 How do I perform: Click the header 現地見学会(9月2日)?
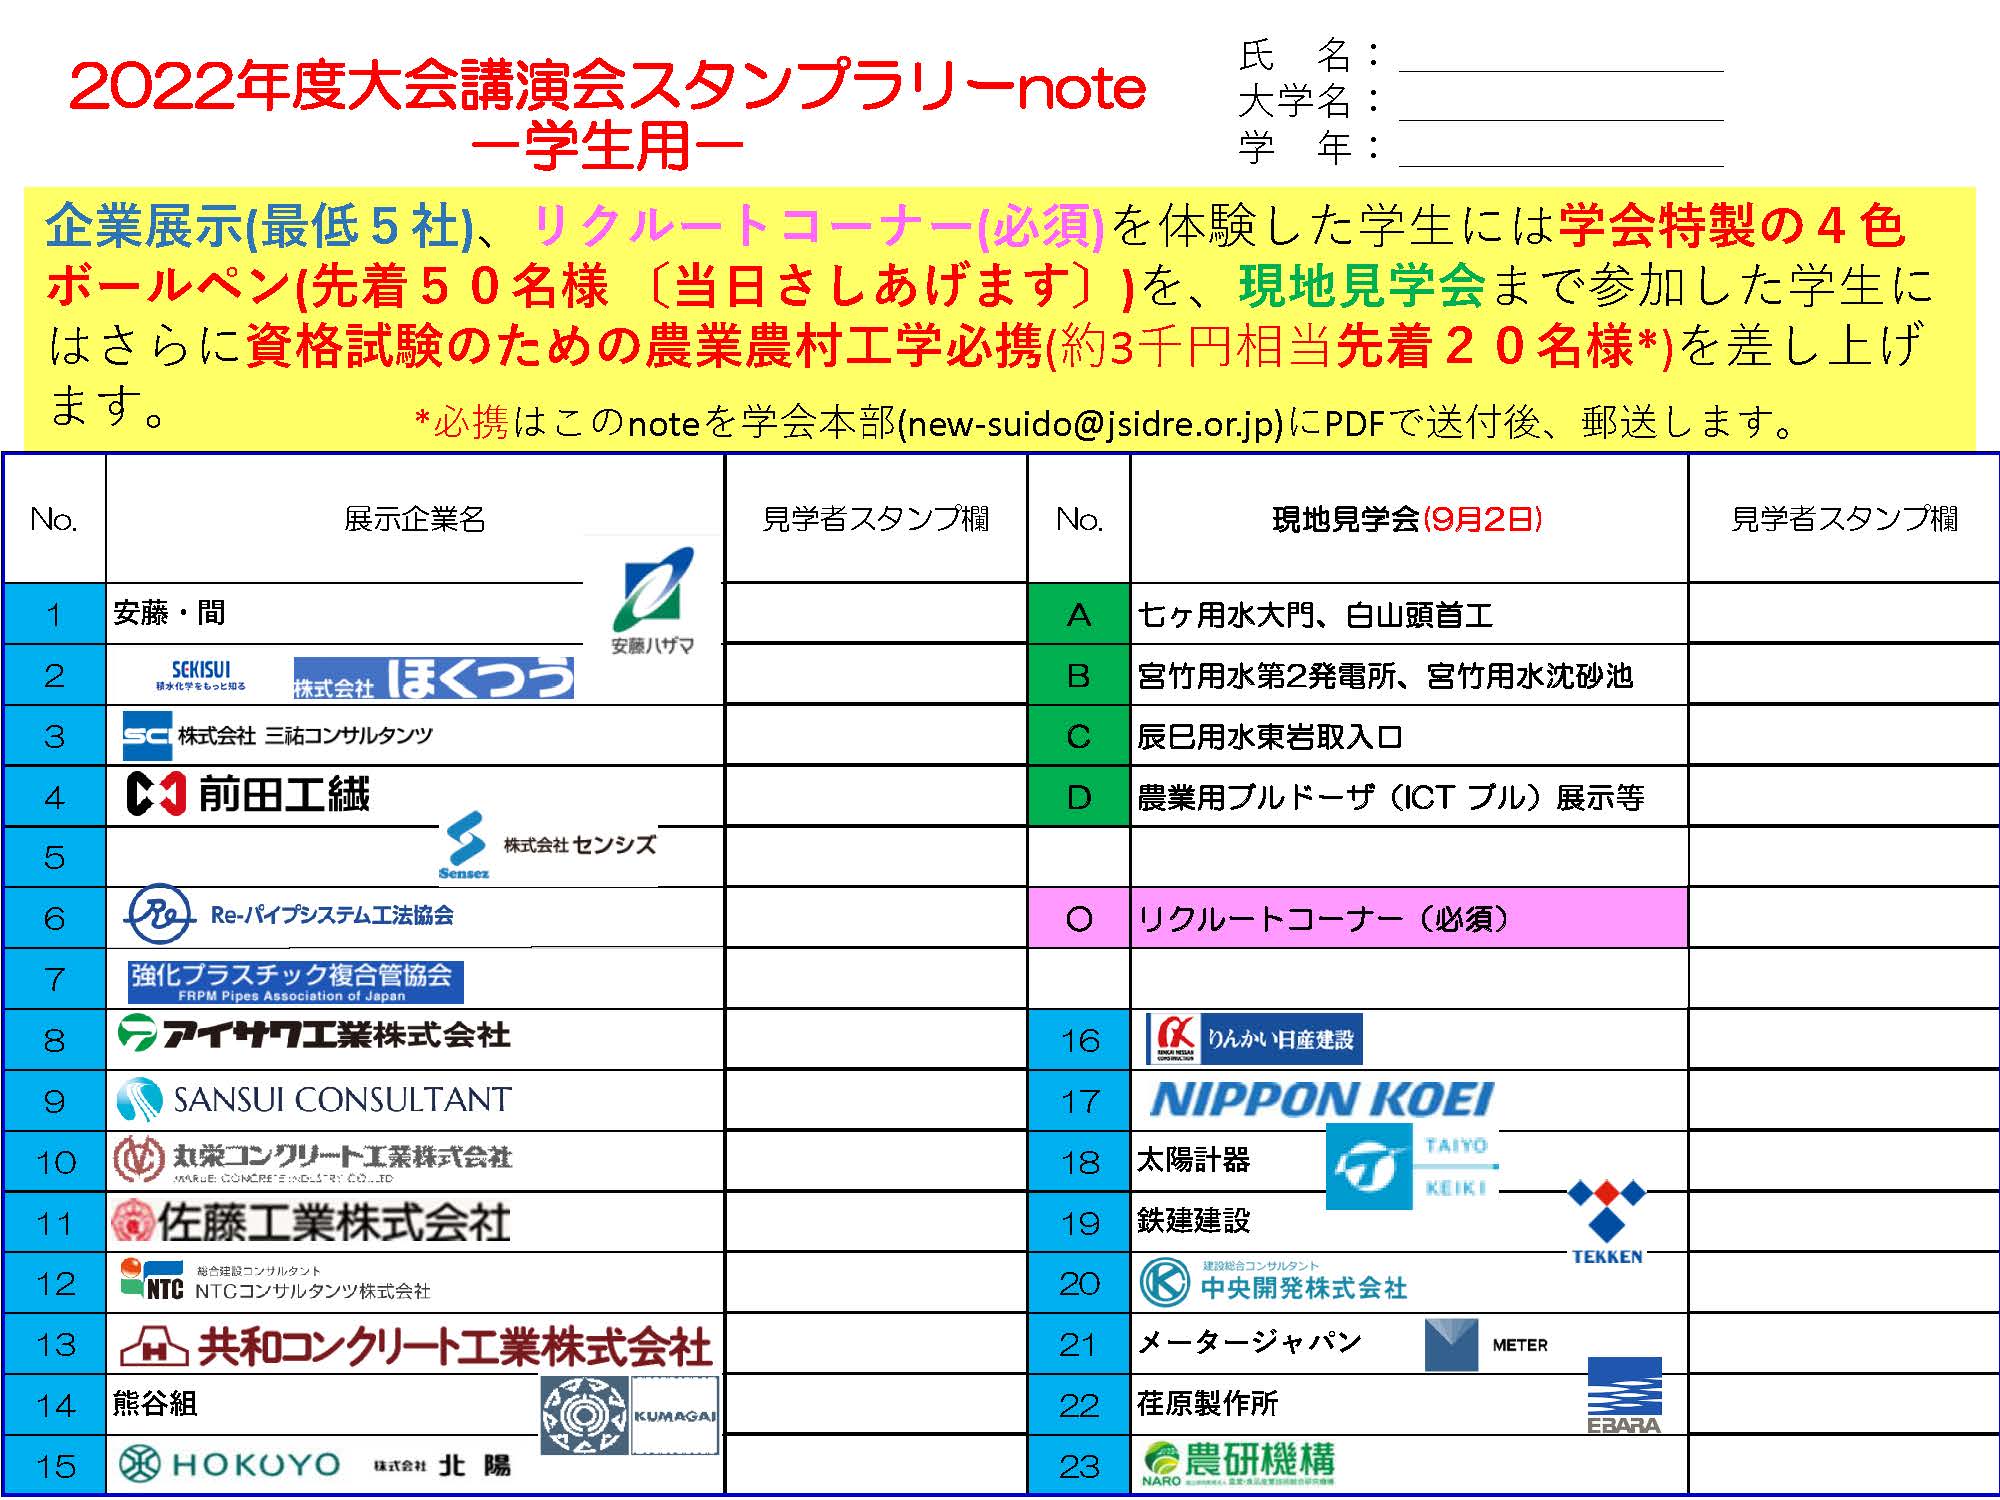(1407, 519)
